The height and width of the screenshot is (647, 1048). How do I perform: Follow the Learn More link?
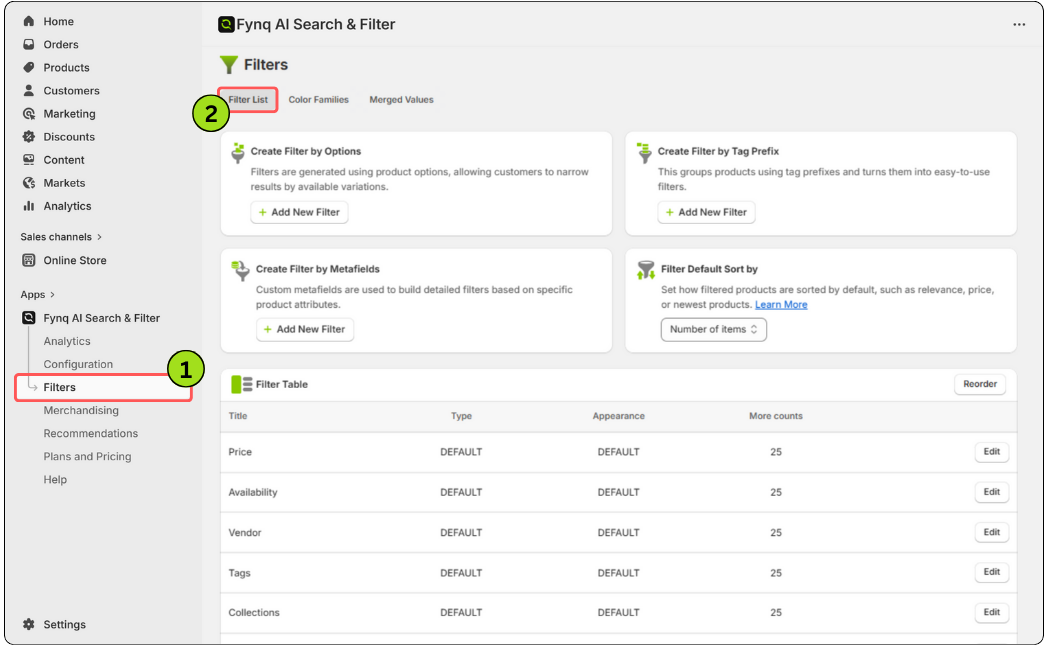click(781, 305)
